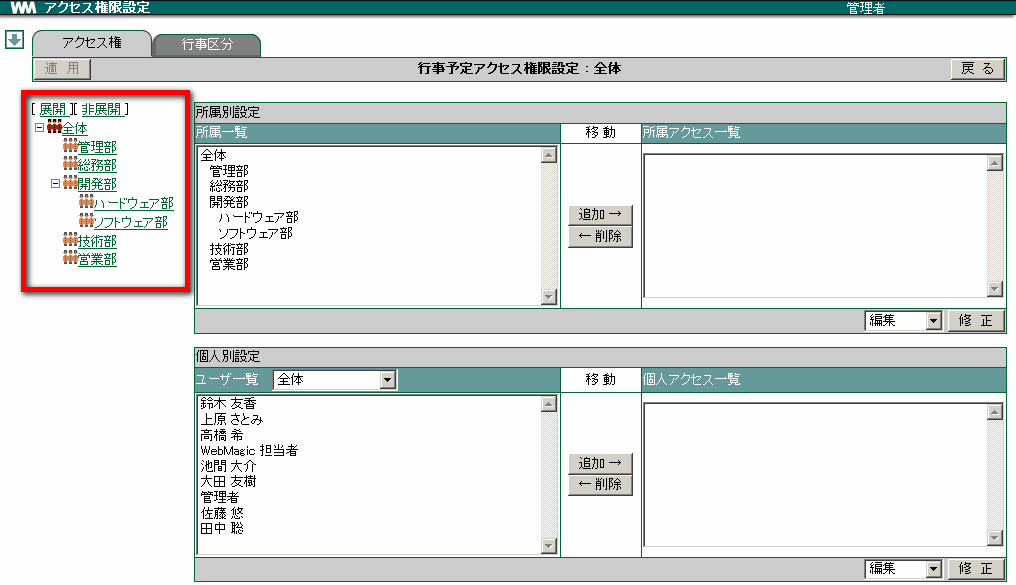Click the group icon beside 全体
Image resolution: width=1016 pixels, height=585 pixels.
[54, 127]
